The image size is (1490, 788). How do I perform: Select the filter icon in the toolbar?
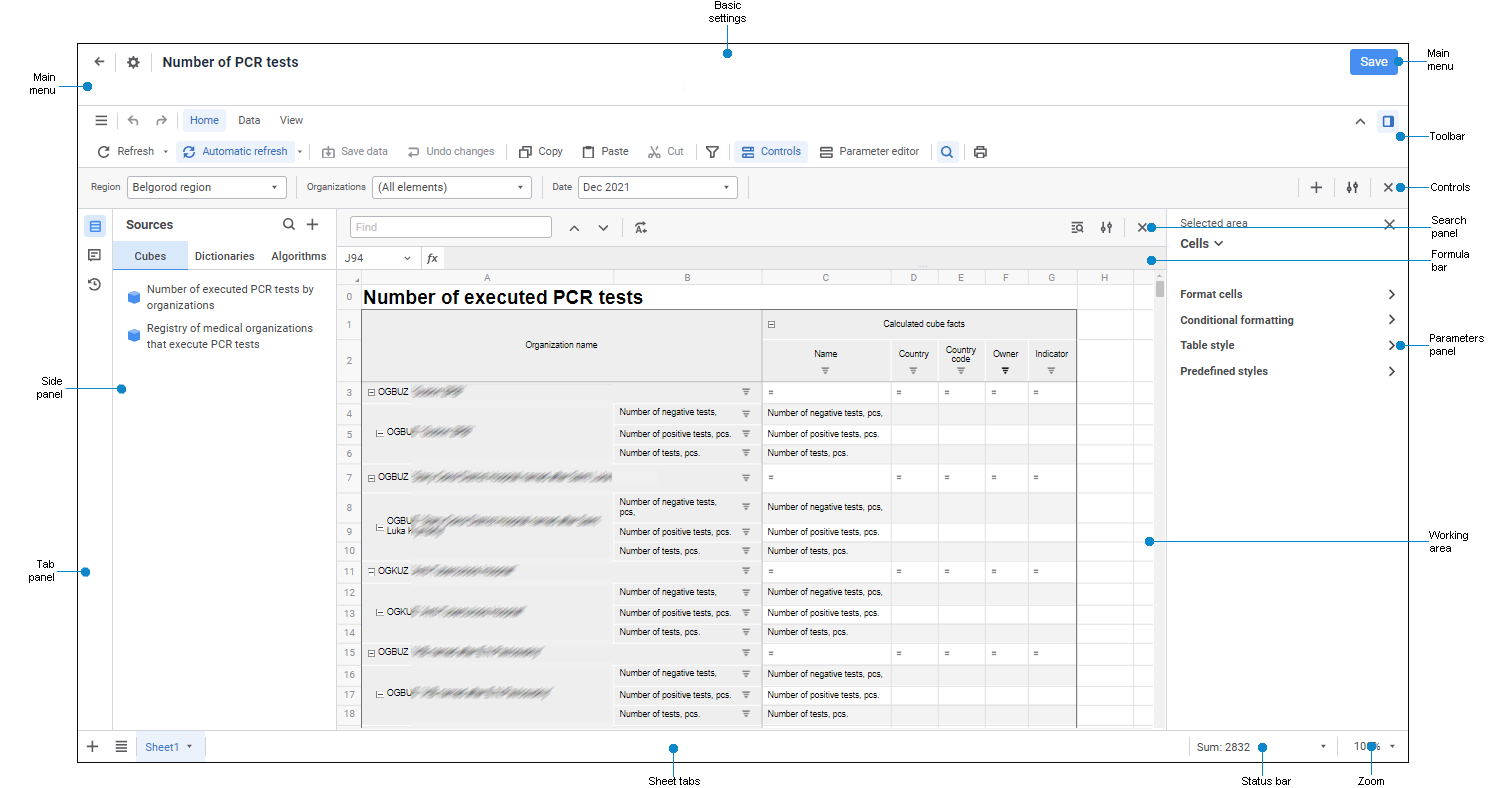pos(712,151)
